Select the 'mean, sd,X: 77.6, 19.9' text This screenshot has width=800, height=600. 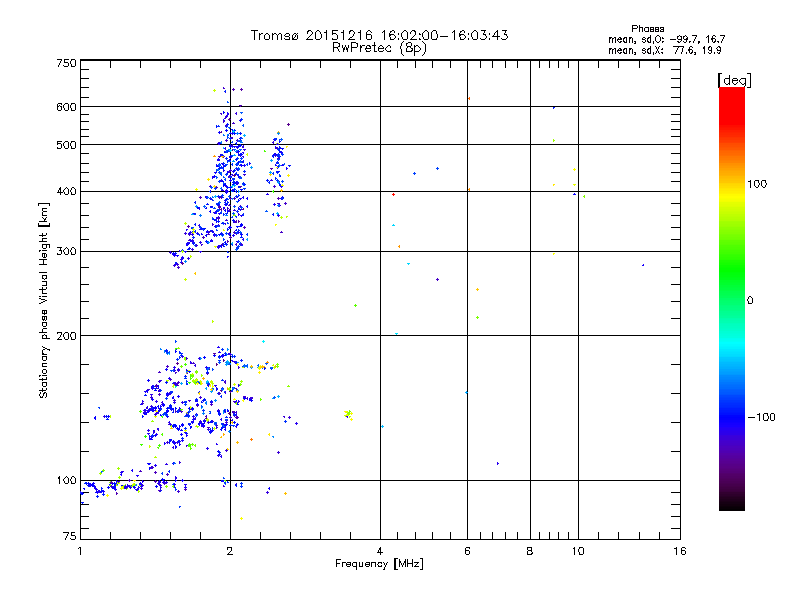(664, 50)
